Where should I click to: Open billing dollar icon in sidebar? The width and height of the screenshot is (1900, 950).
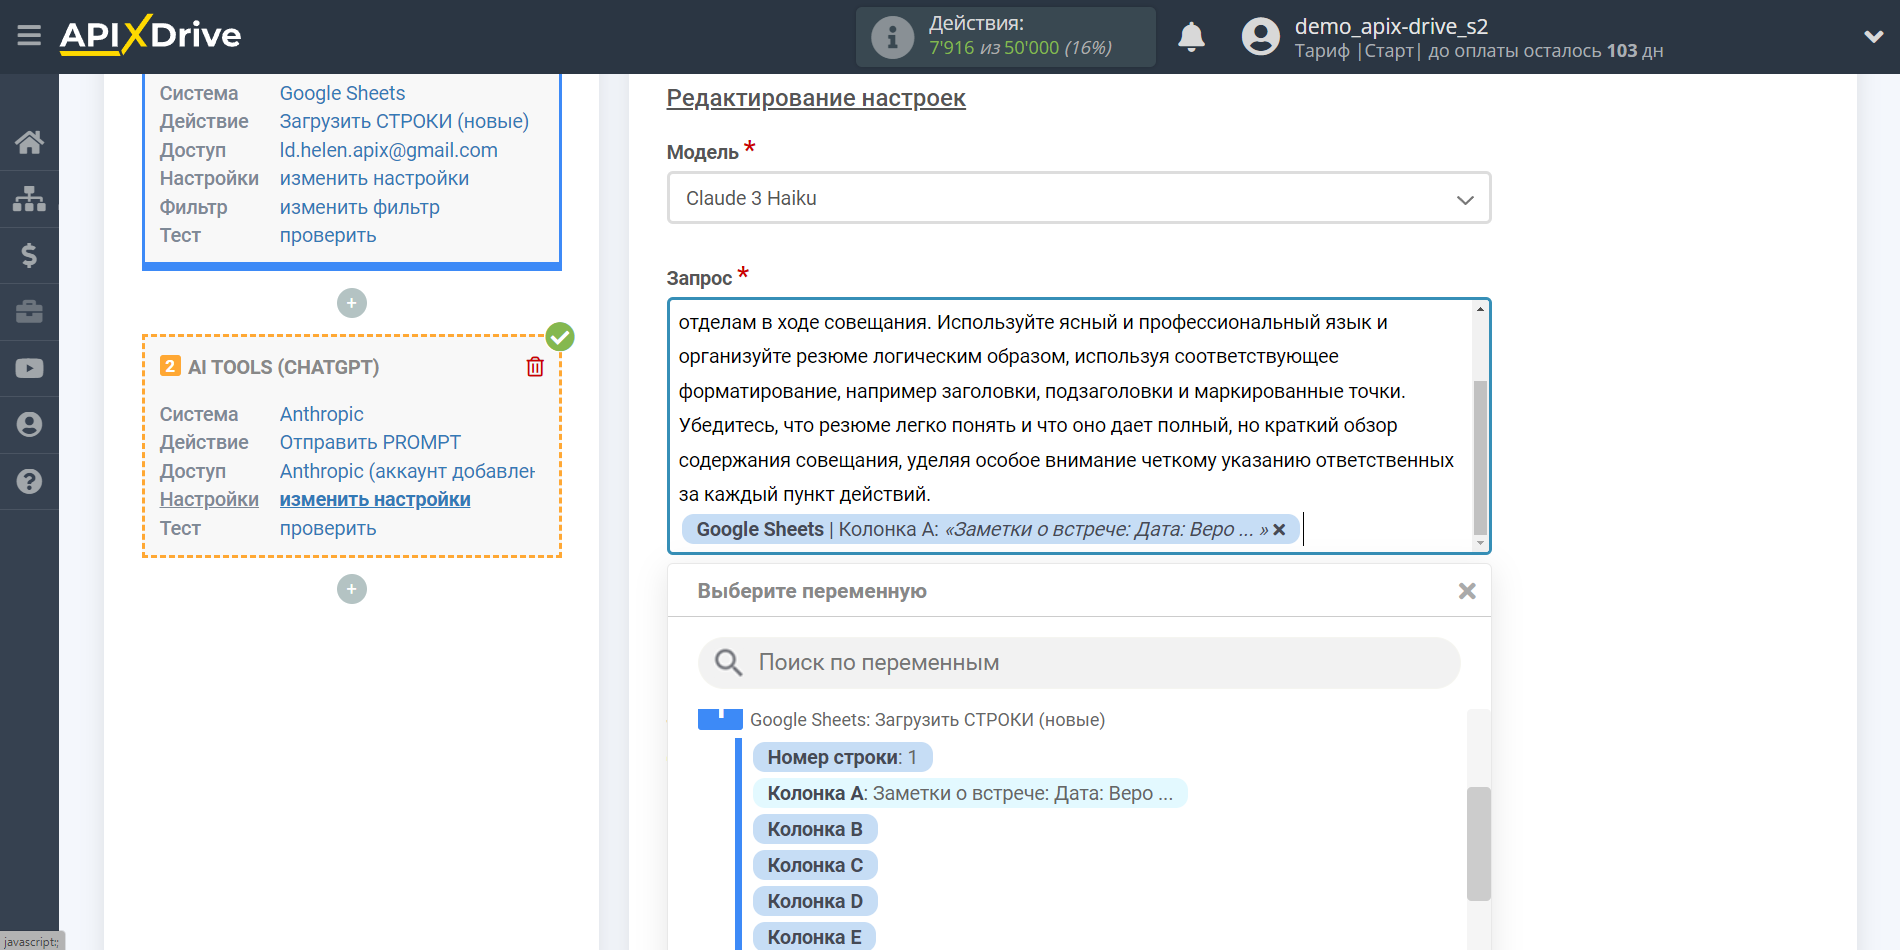point(29,255)
